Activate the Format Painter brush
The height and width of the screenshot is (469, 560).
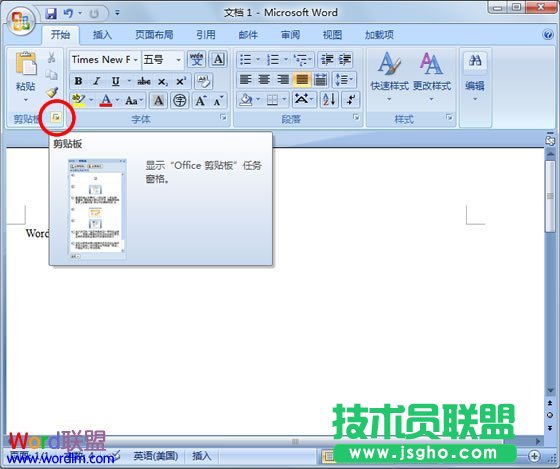pyautogui.click(x=52, y=93)
